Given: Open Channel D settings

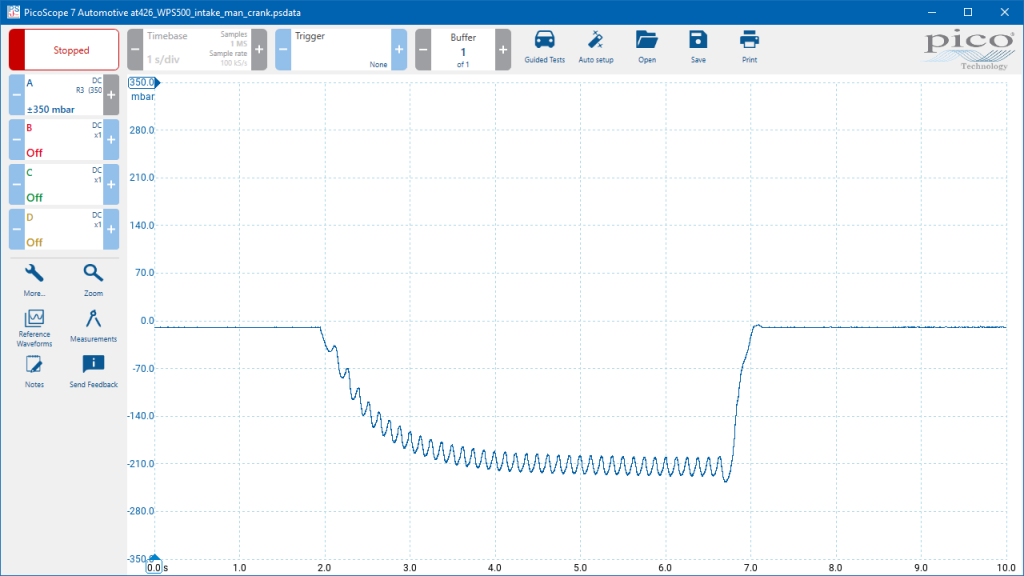Looking at the screenshot, I should (64, 229).
